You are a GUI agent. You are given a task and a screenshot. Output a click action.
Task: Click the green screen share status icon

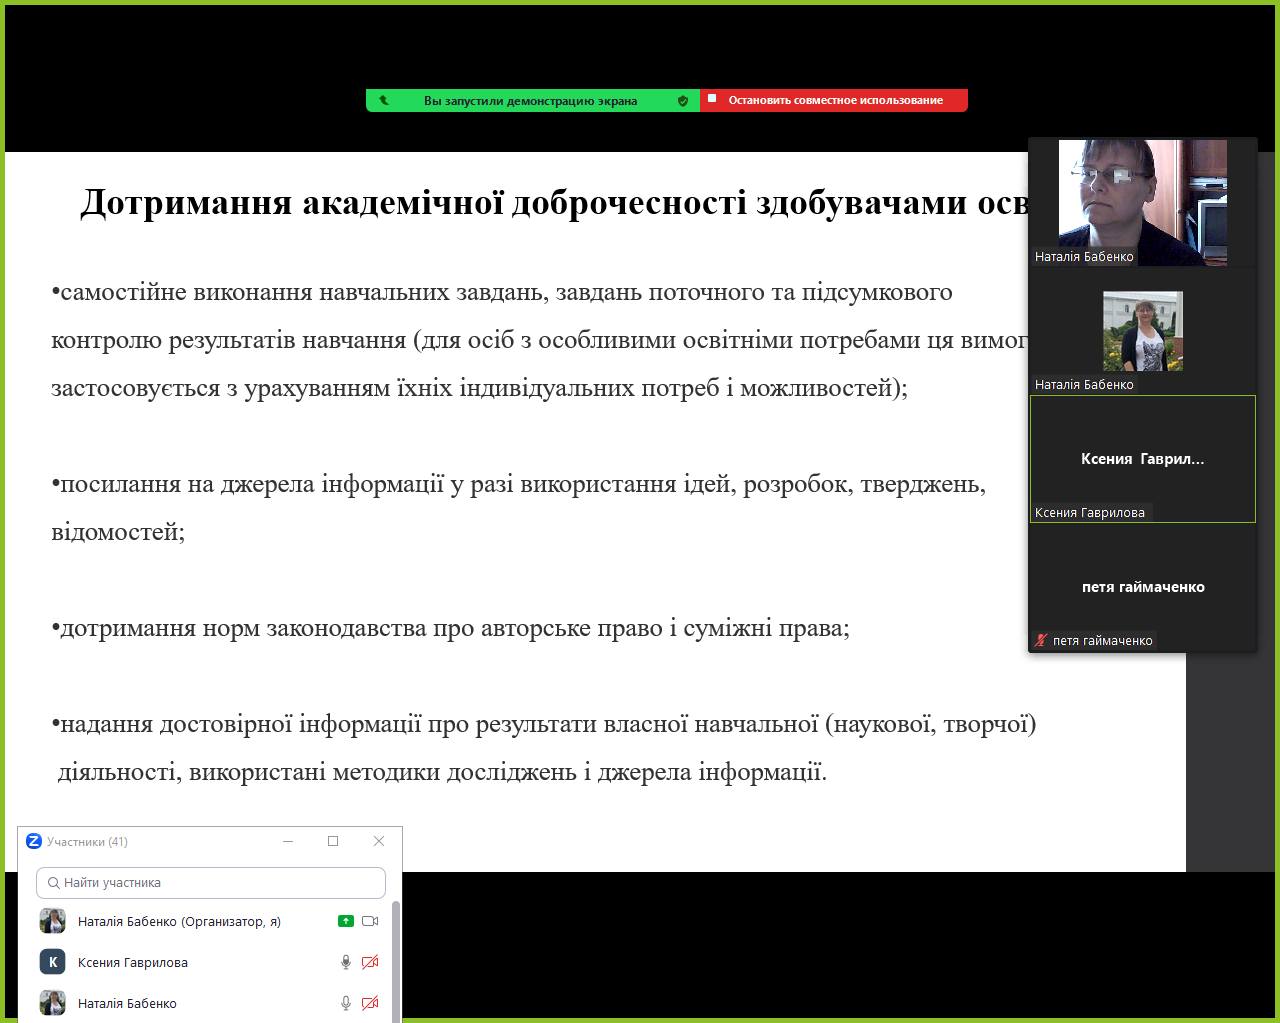click(x=384, y=100)
